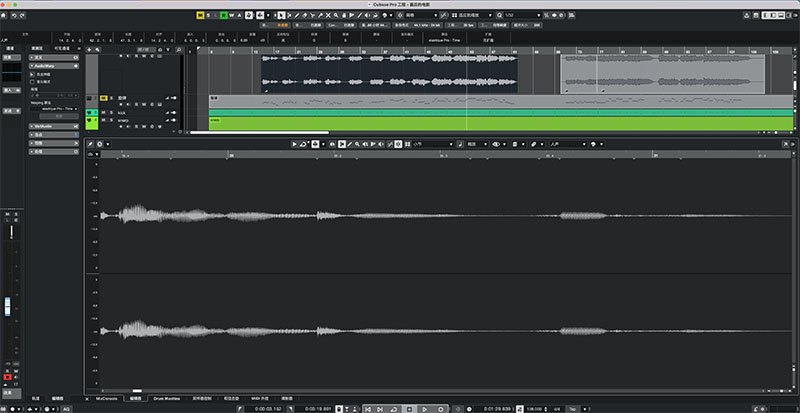Select the Draw pencil tool in sample editor
Image resolution: width=800 pixels, height=413 pixels.
(x=349, y=144)
